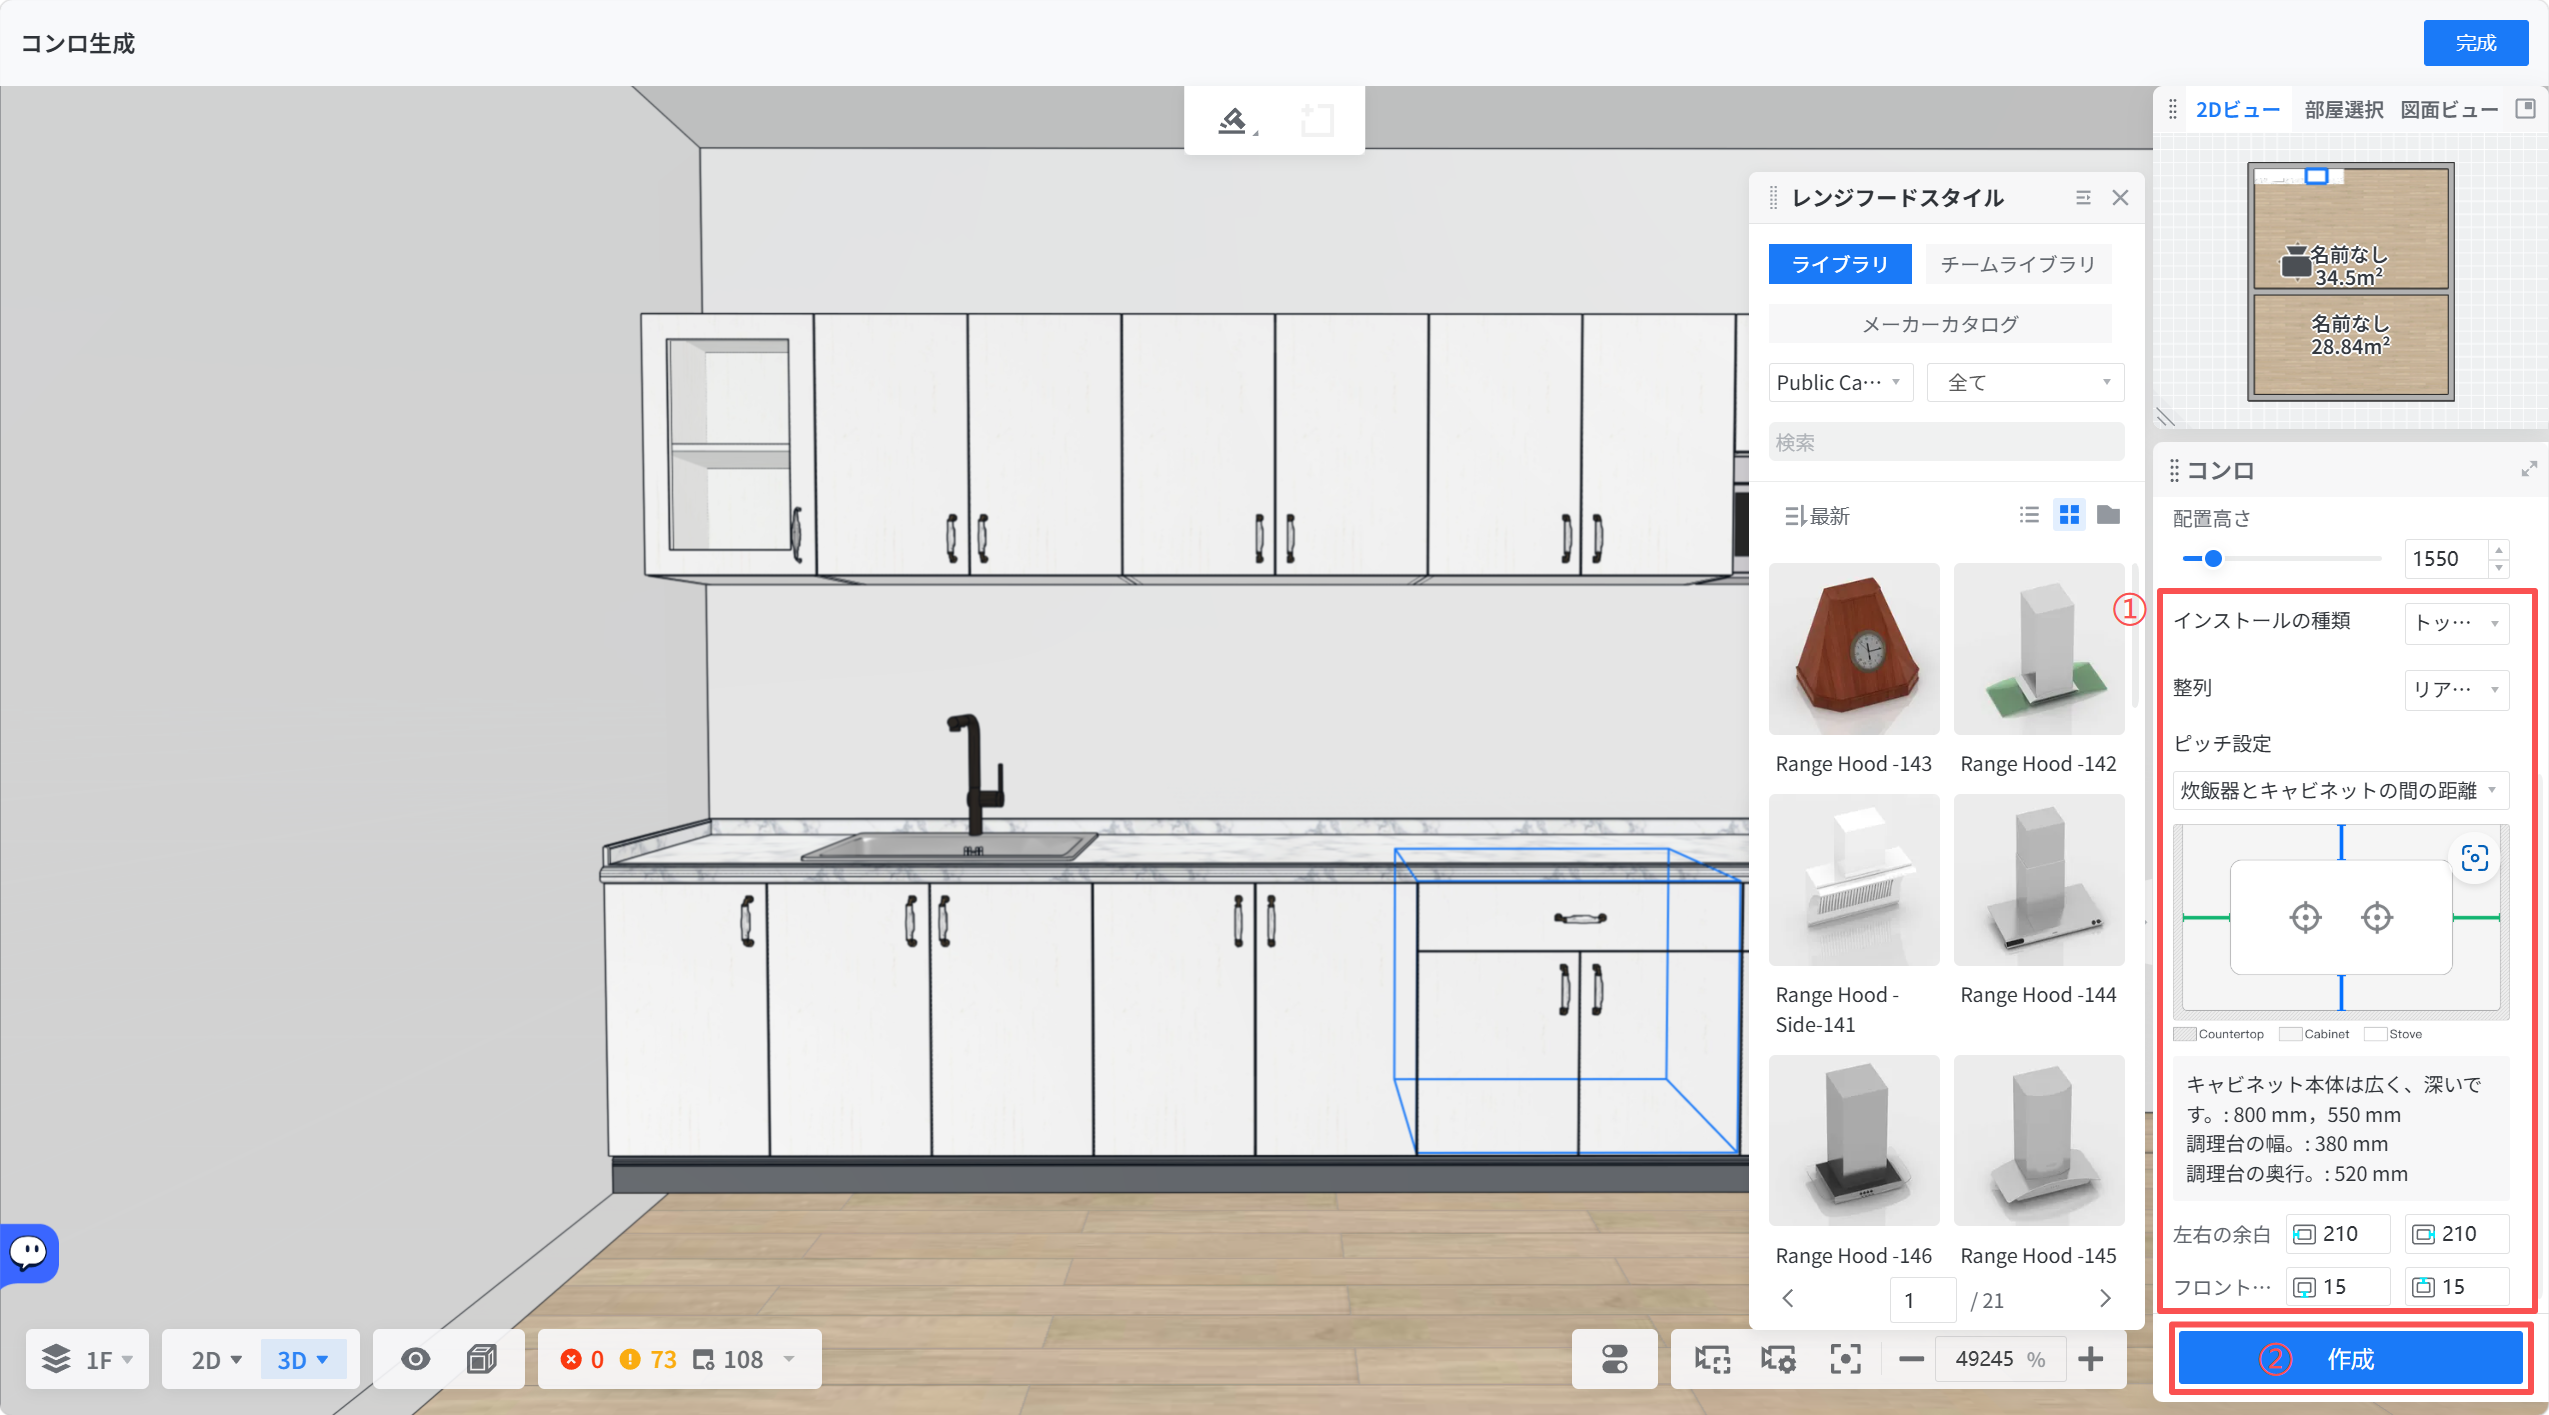Go to previous library page arrow
Image resolution: width=2549 pixels, height=1415 pixels.
[x=1788, y=1298]
